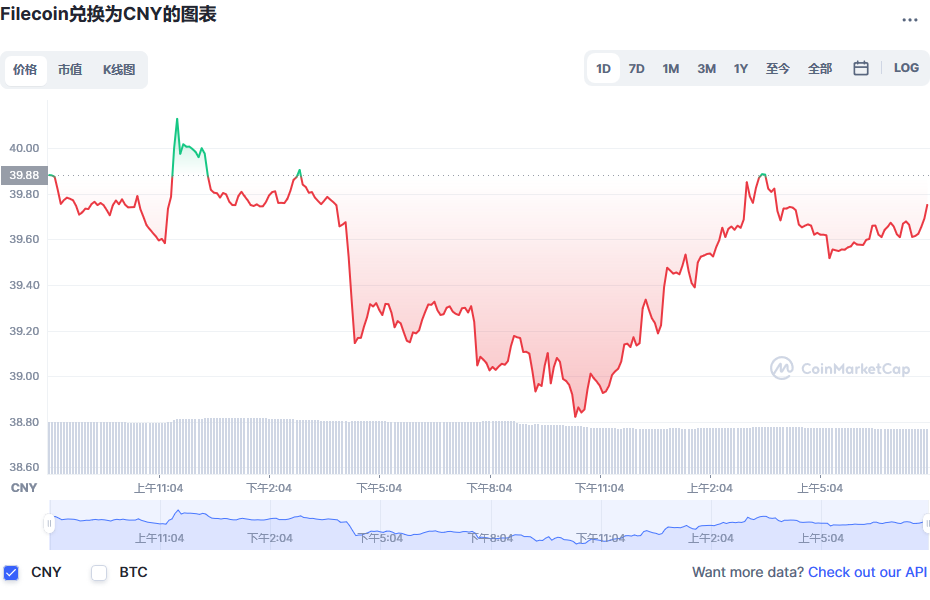The image size is (930, 600).
Task: Click the 40.00 price axis label
Action: click(24, 148)
